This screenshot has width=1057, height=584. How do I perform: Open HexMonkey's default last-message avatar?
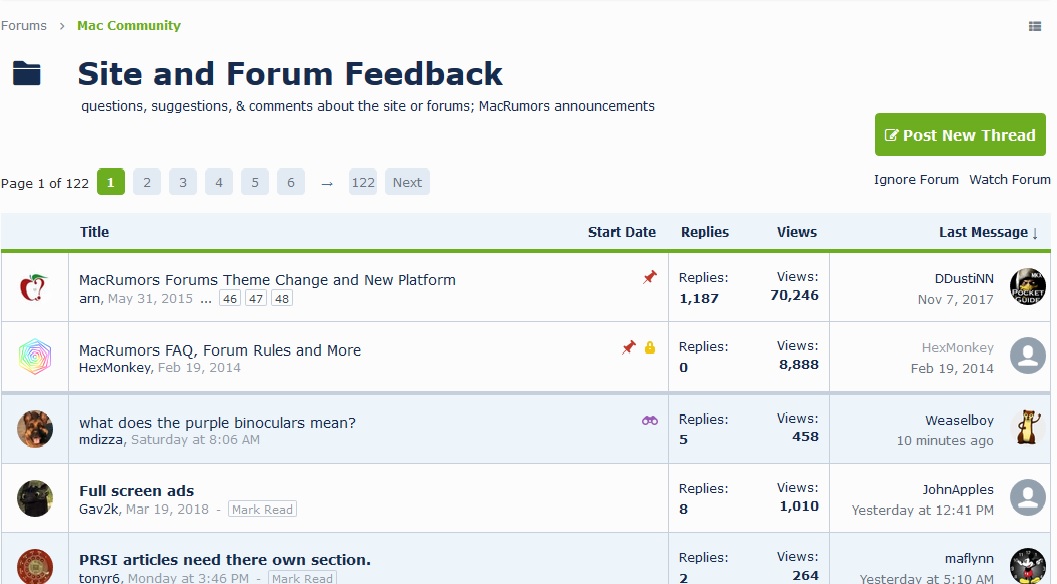coord(1027,355)
